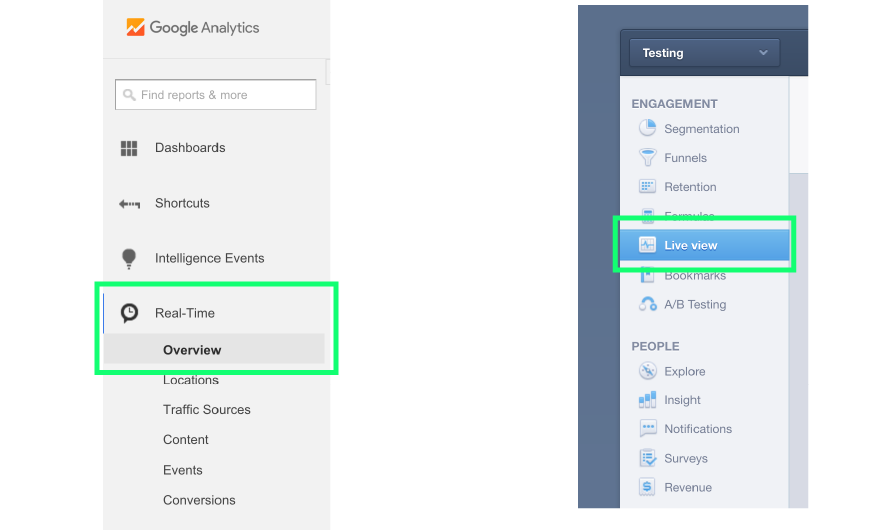Click the Find reports search field
The width and height of the screenshot is (893, 530).
215,95
